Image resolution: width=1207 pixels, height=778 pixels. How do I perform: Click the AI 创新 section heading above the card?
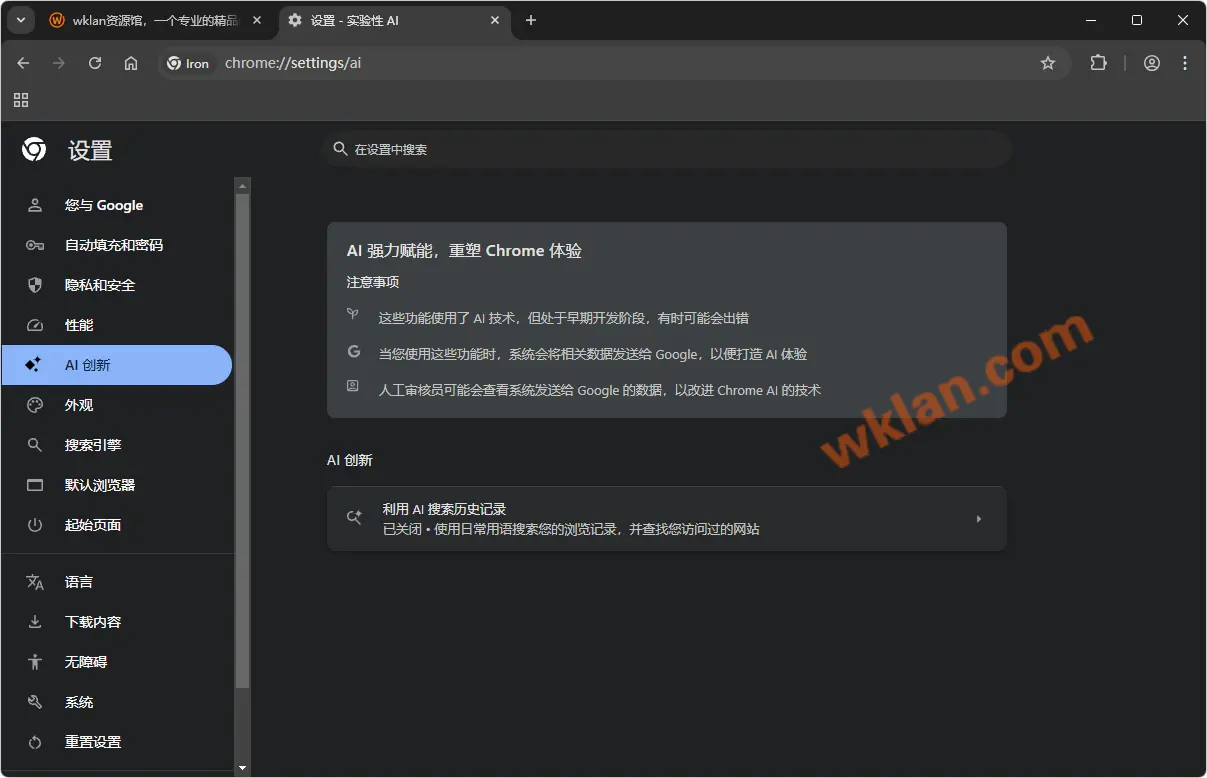350,460
